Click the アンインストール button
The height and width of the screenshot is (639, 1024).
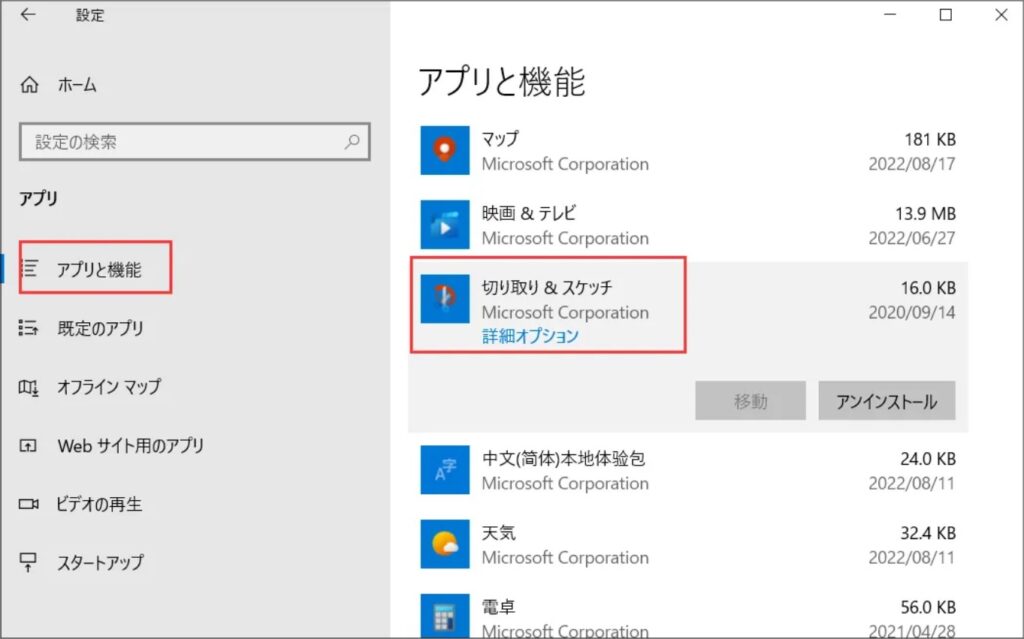coord(886,400)
